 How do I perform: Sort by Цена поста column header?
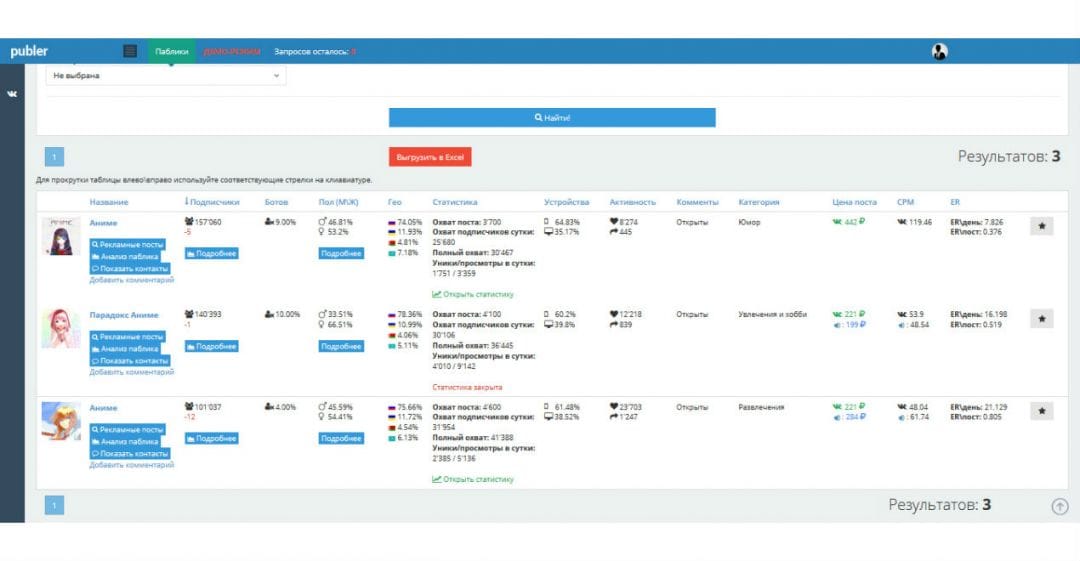(x=854, y=202)
